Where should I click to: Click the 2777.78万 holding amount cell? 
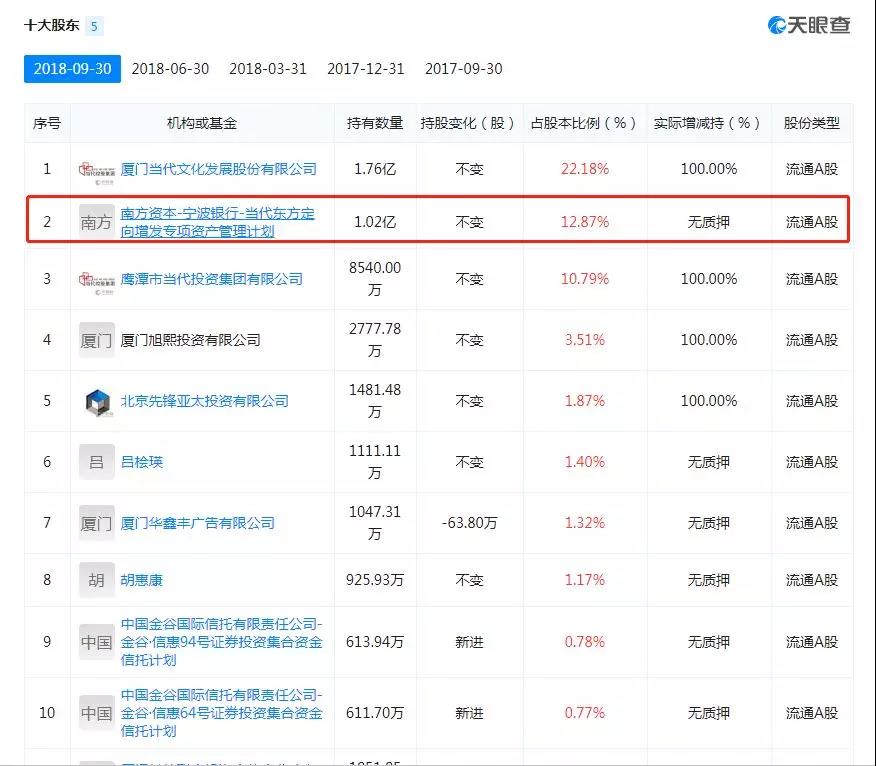tap(375, 340)
